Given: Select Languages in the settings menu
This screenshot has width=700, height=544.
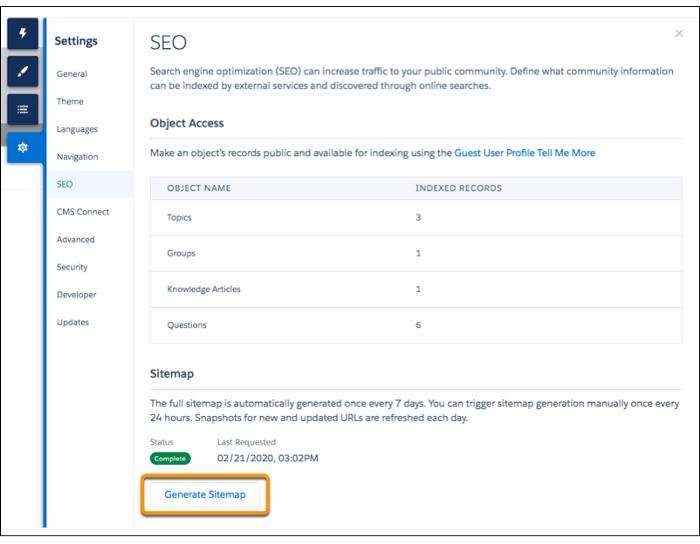Looking at the screenshot, I should pos(77,129).
